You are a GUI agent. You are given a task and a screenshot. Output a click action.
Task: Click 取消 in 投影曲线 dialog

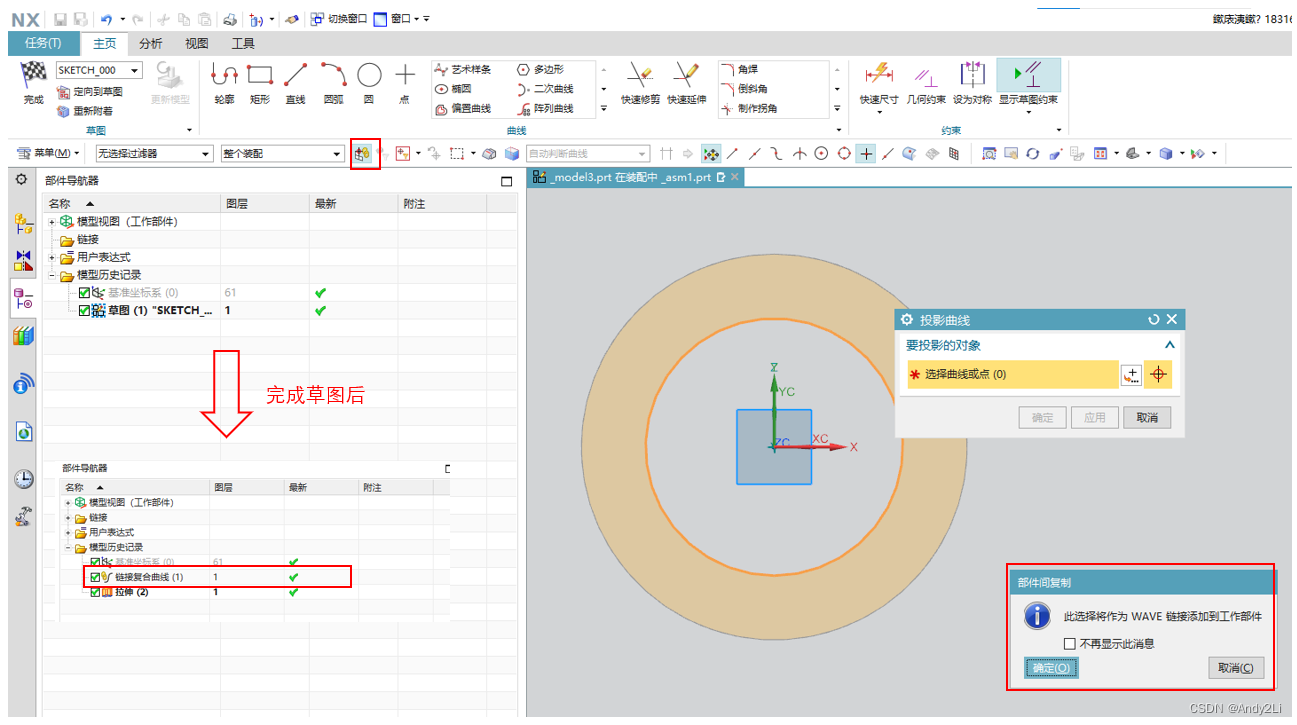(x=1147, y=417)
